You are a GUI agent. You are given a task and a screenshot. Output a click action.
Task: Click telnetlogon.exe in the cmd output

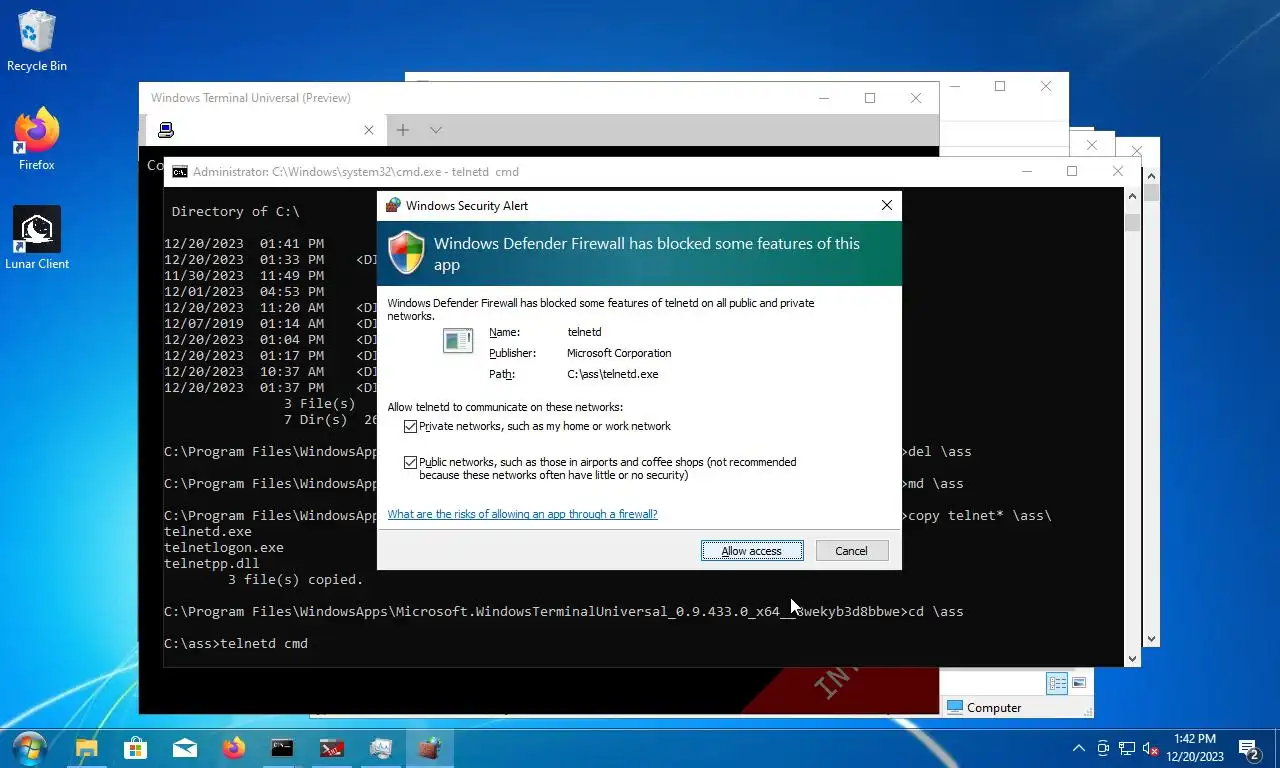(x=224, y=548)
